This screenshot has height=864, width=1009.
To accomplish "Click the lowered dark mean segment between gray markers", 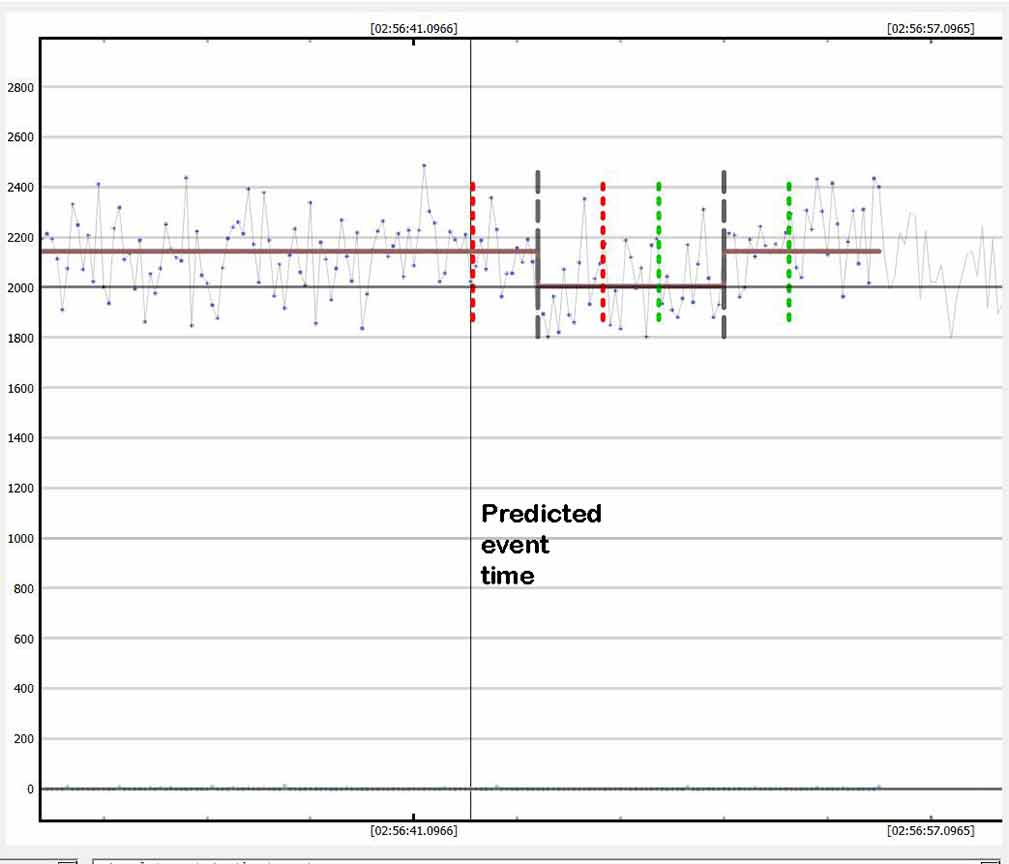I will pos(630,286).
